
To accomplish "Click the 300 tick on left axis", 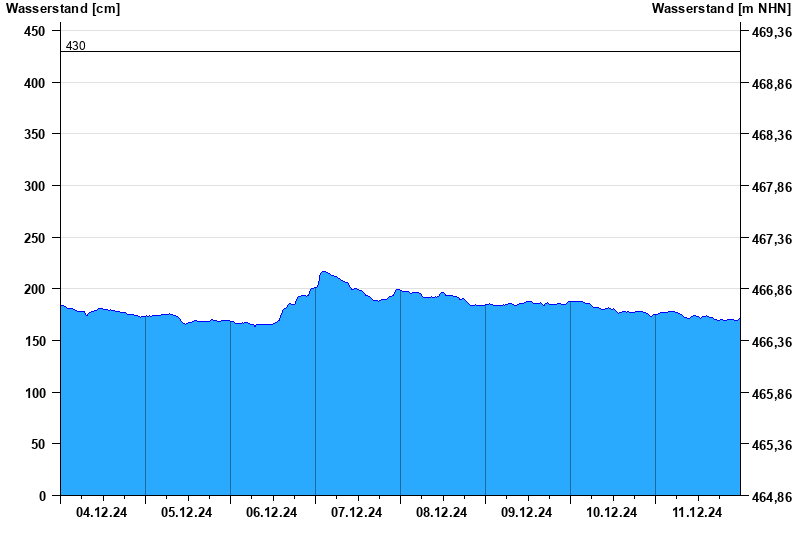I will click(x=35, y=186).
